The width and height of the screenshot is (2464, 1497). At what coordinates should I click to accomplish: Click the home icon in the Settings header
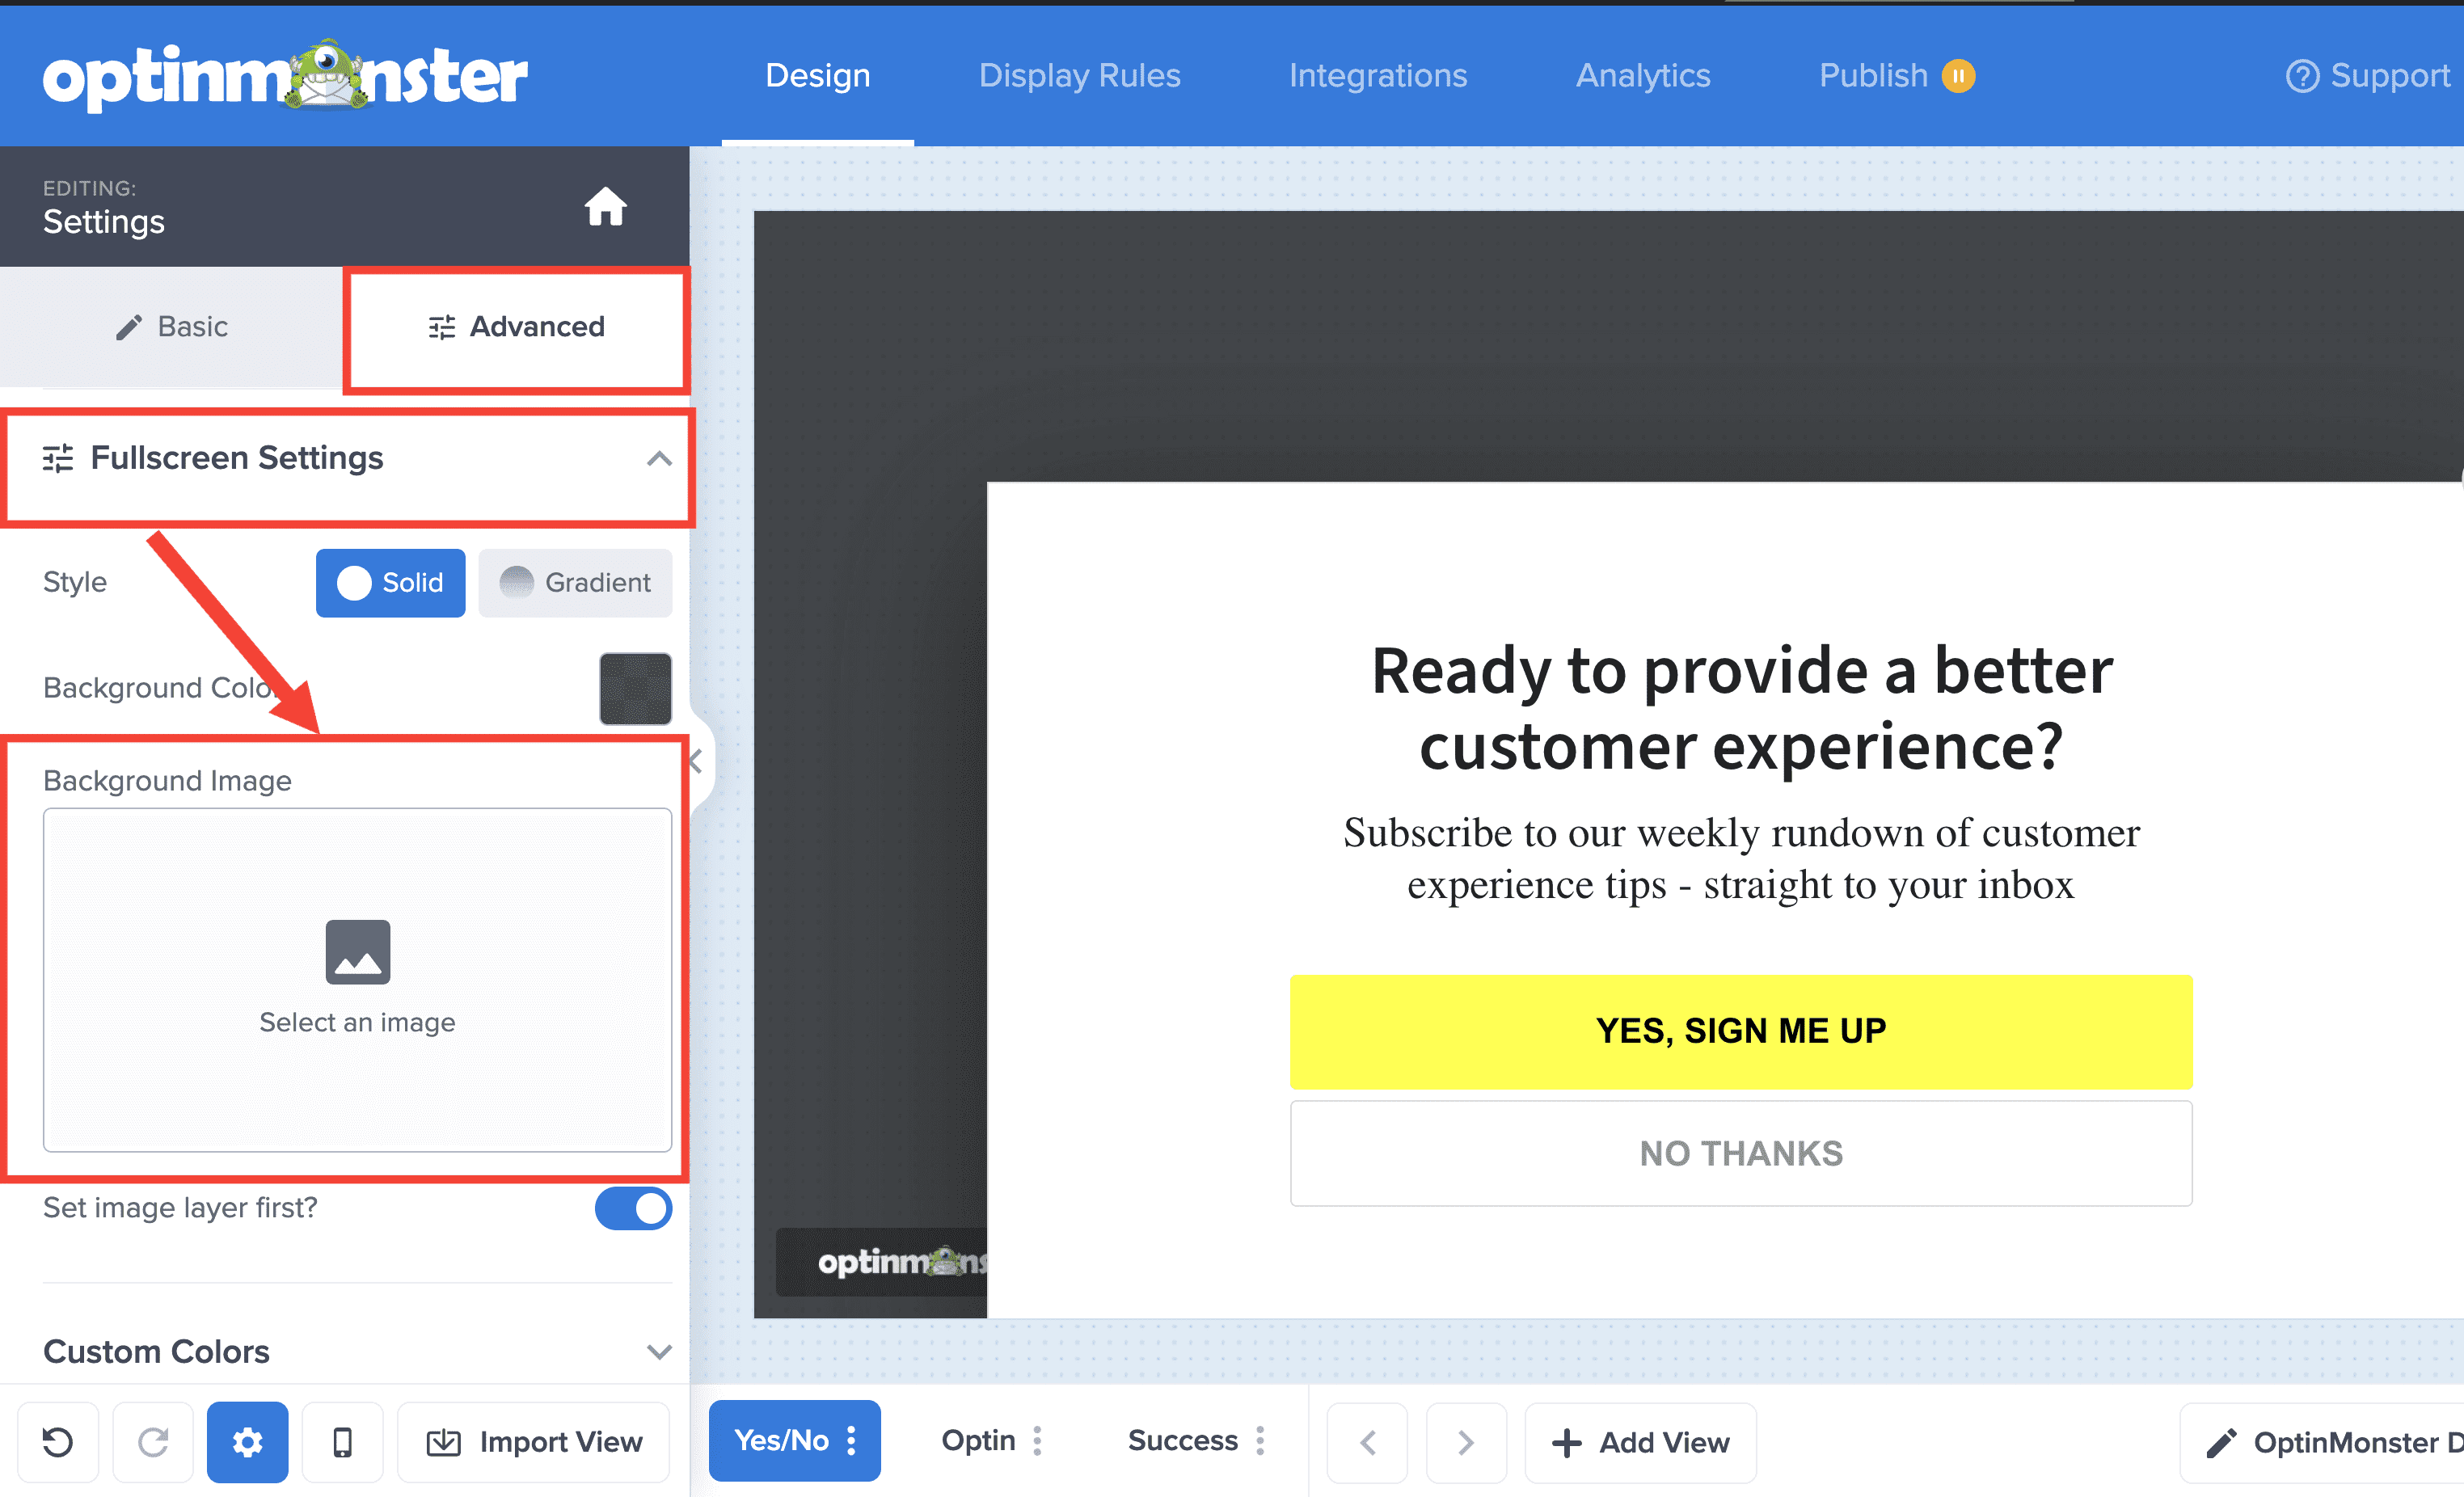[605, 207]
